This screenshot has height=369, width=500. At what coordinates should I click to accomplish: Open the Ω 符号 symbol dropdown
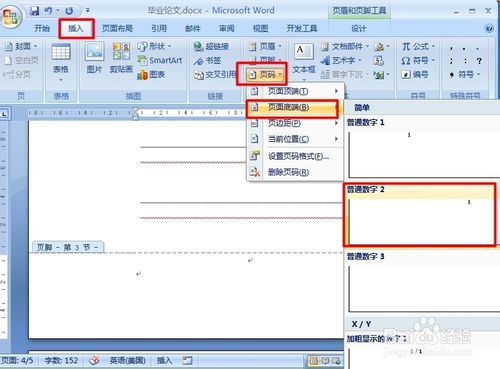418,60
